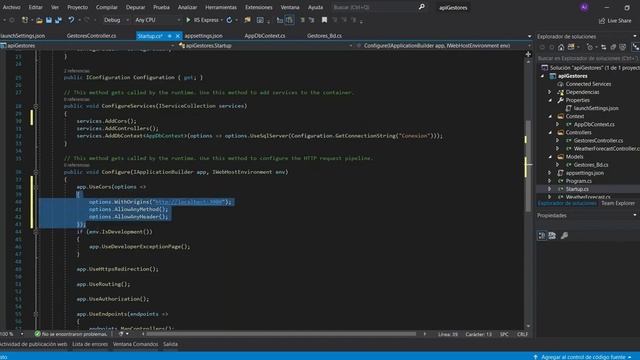Open the Archivo menu

11,7
